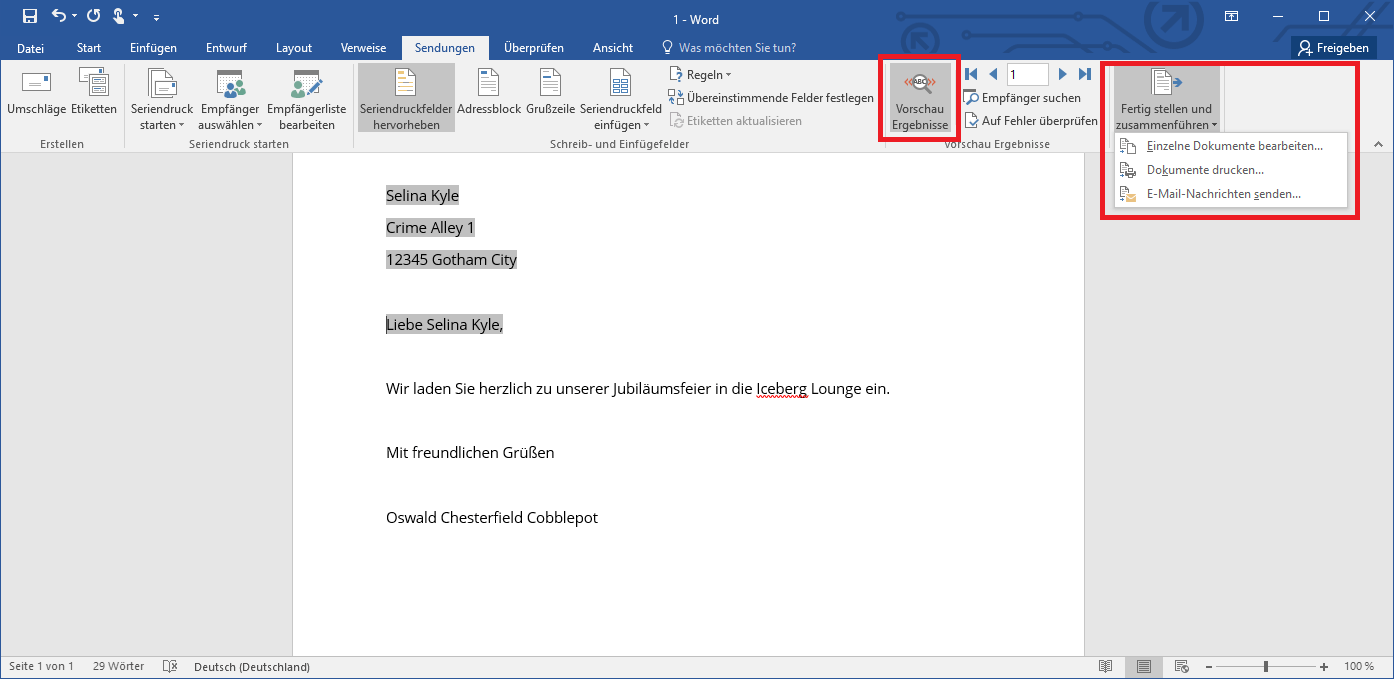Image resolution: width=1394 pixels, height=679 pixels.
Task: Switch to read mode view icon
Action: click(1105, 667)
